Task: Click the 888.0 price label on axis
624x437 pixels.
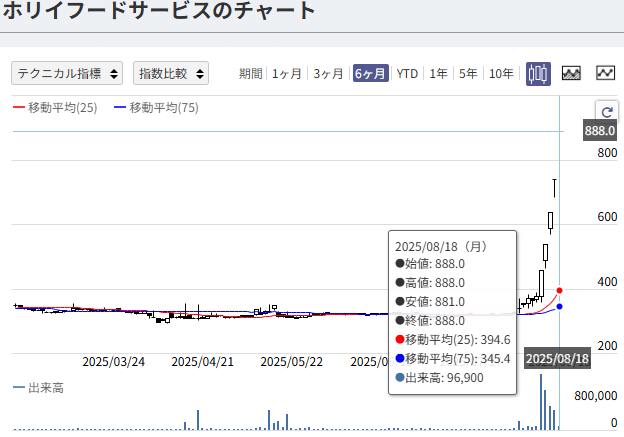Action: pos(600,131)
